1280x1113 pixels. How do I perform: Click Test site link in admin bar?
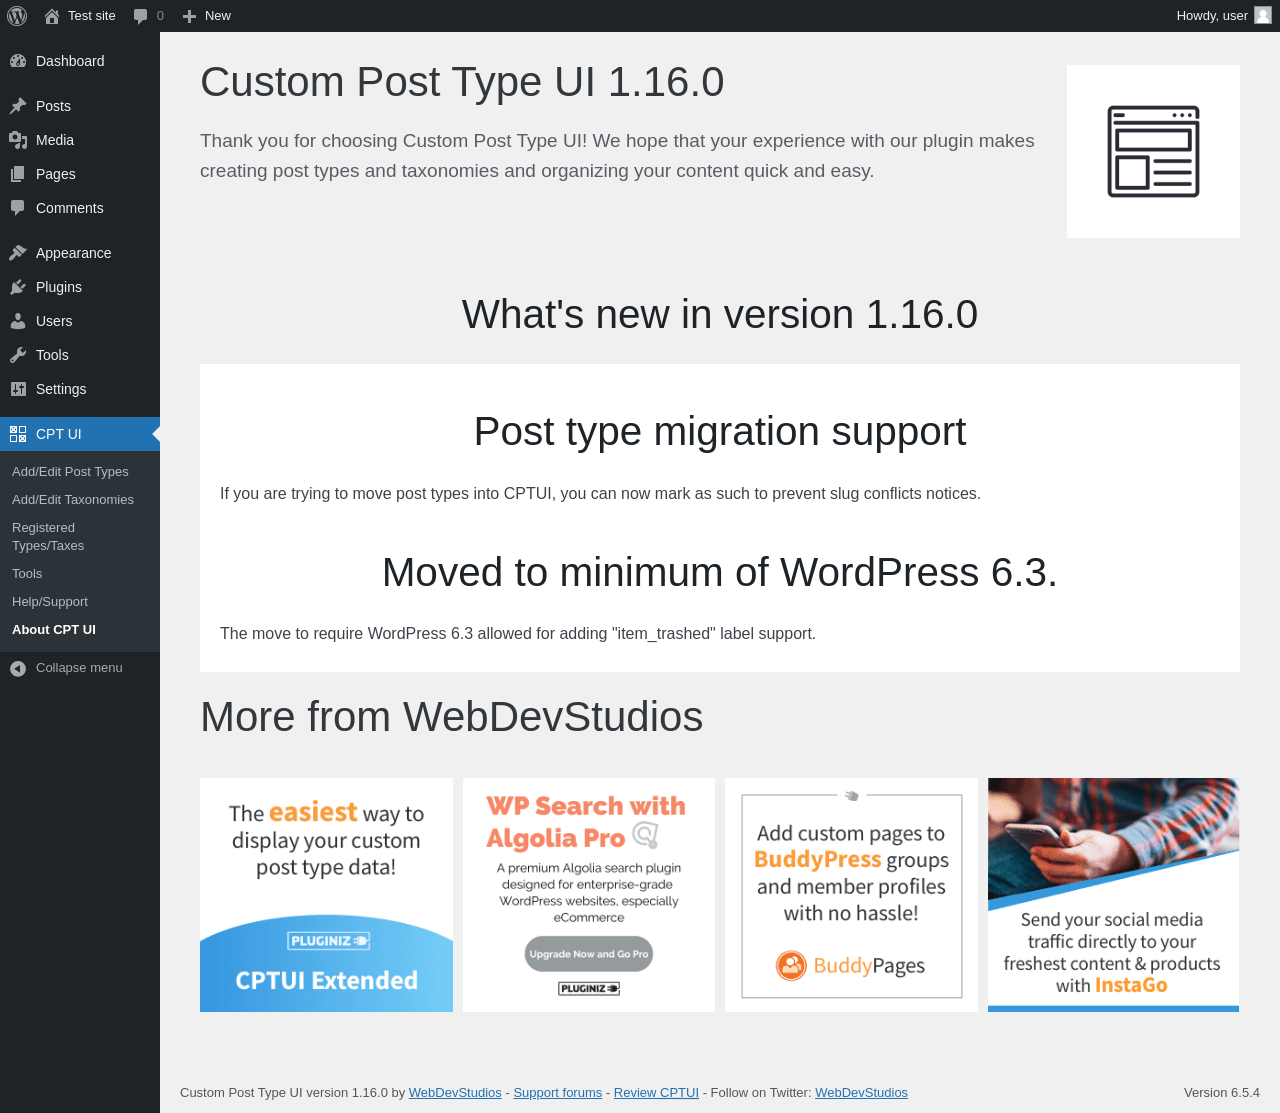click(x=92, y=16)
